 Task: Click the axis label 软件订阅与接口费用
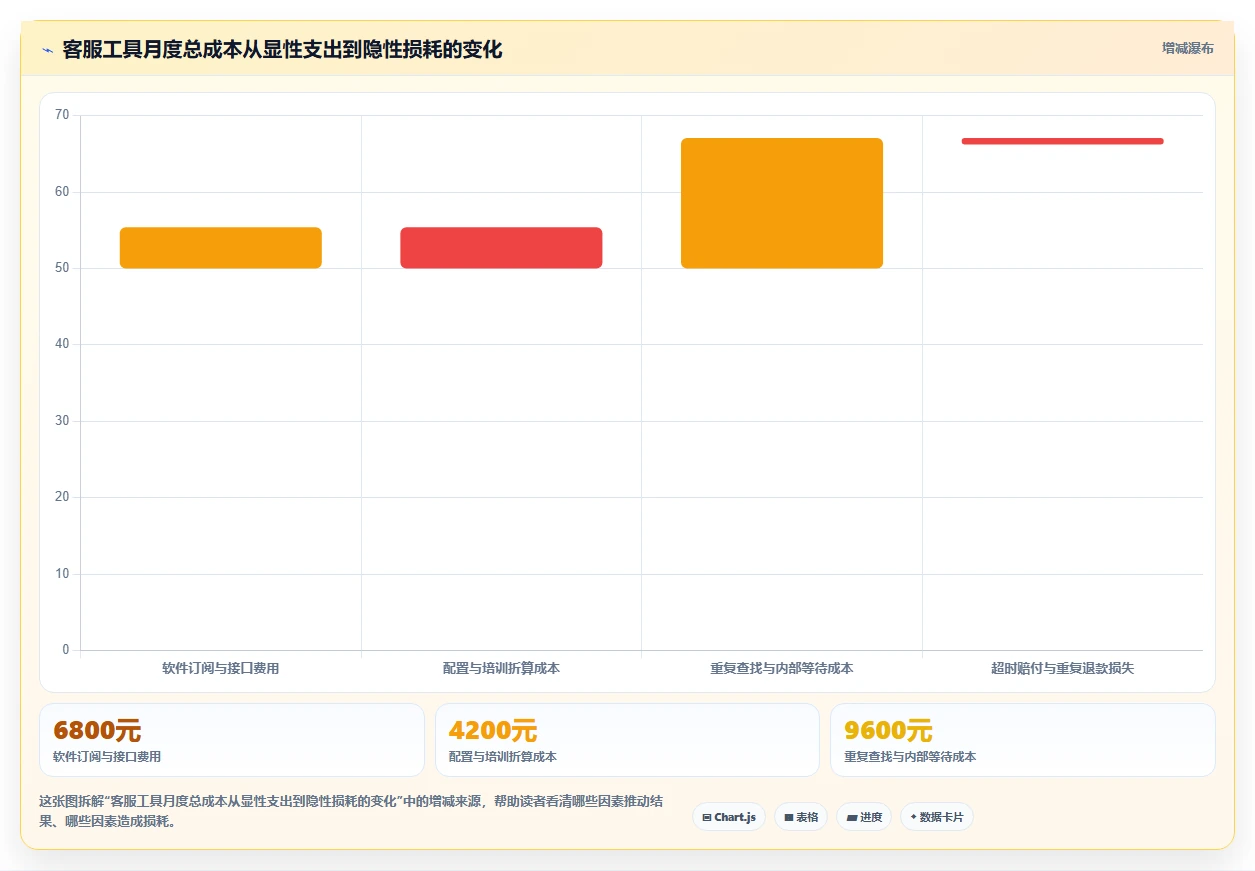(220, 668)
